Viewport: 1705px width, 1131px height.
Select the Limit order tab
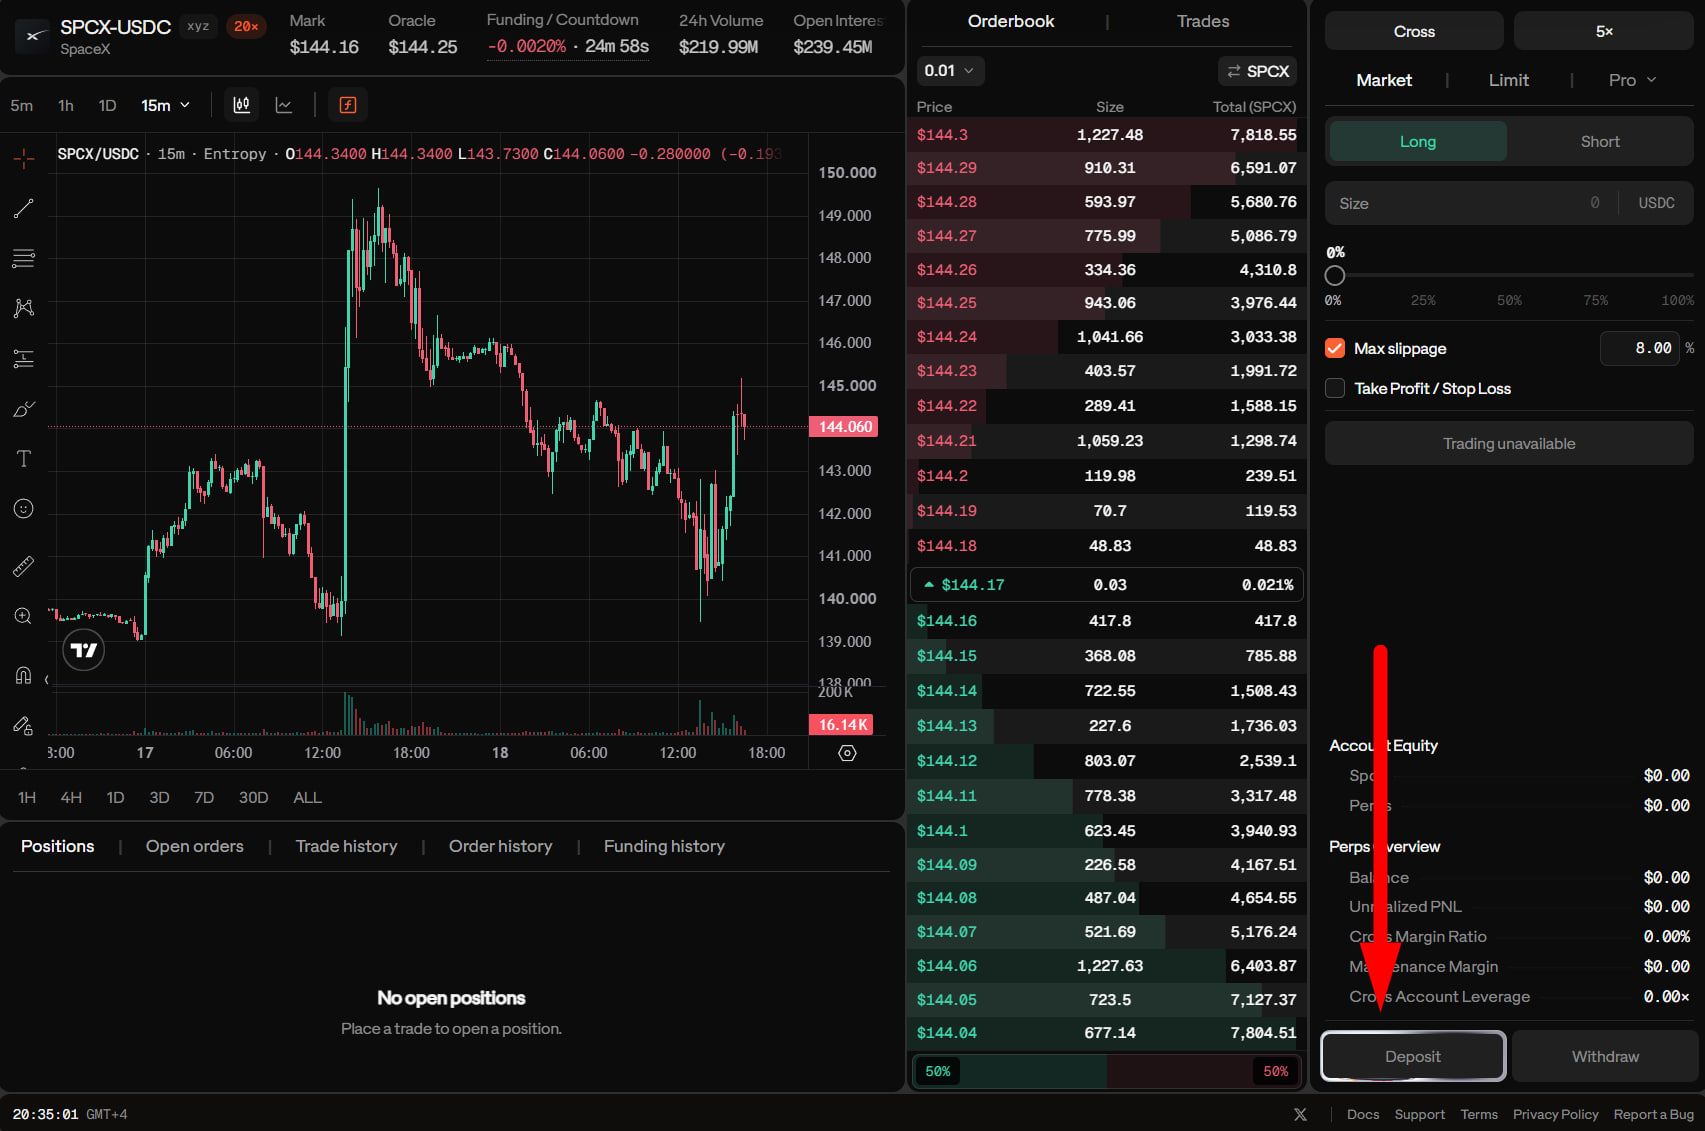click(x=1508, y=80)
